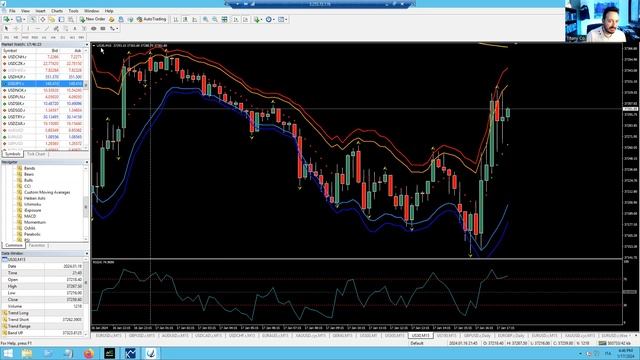The image size is (640, 360).
Task: Open the USDCAD.r,M15 chart tab
Action: pyautogui.click(x=208, y=336)
